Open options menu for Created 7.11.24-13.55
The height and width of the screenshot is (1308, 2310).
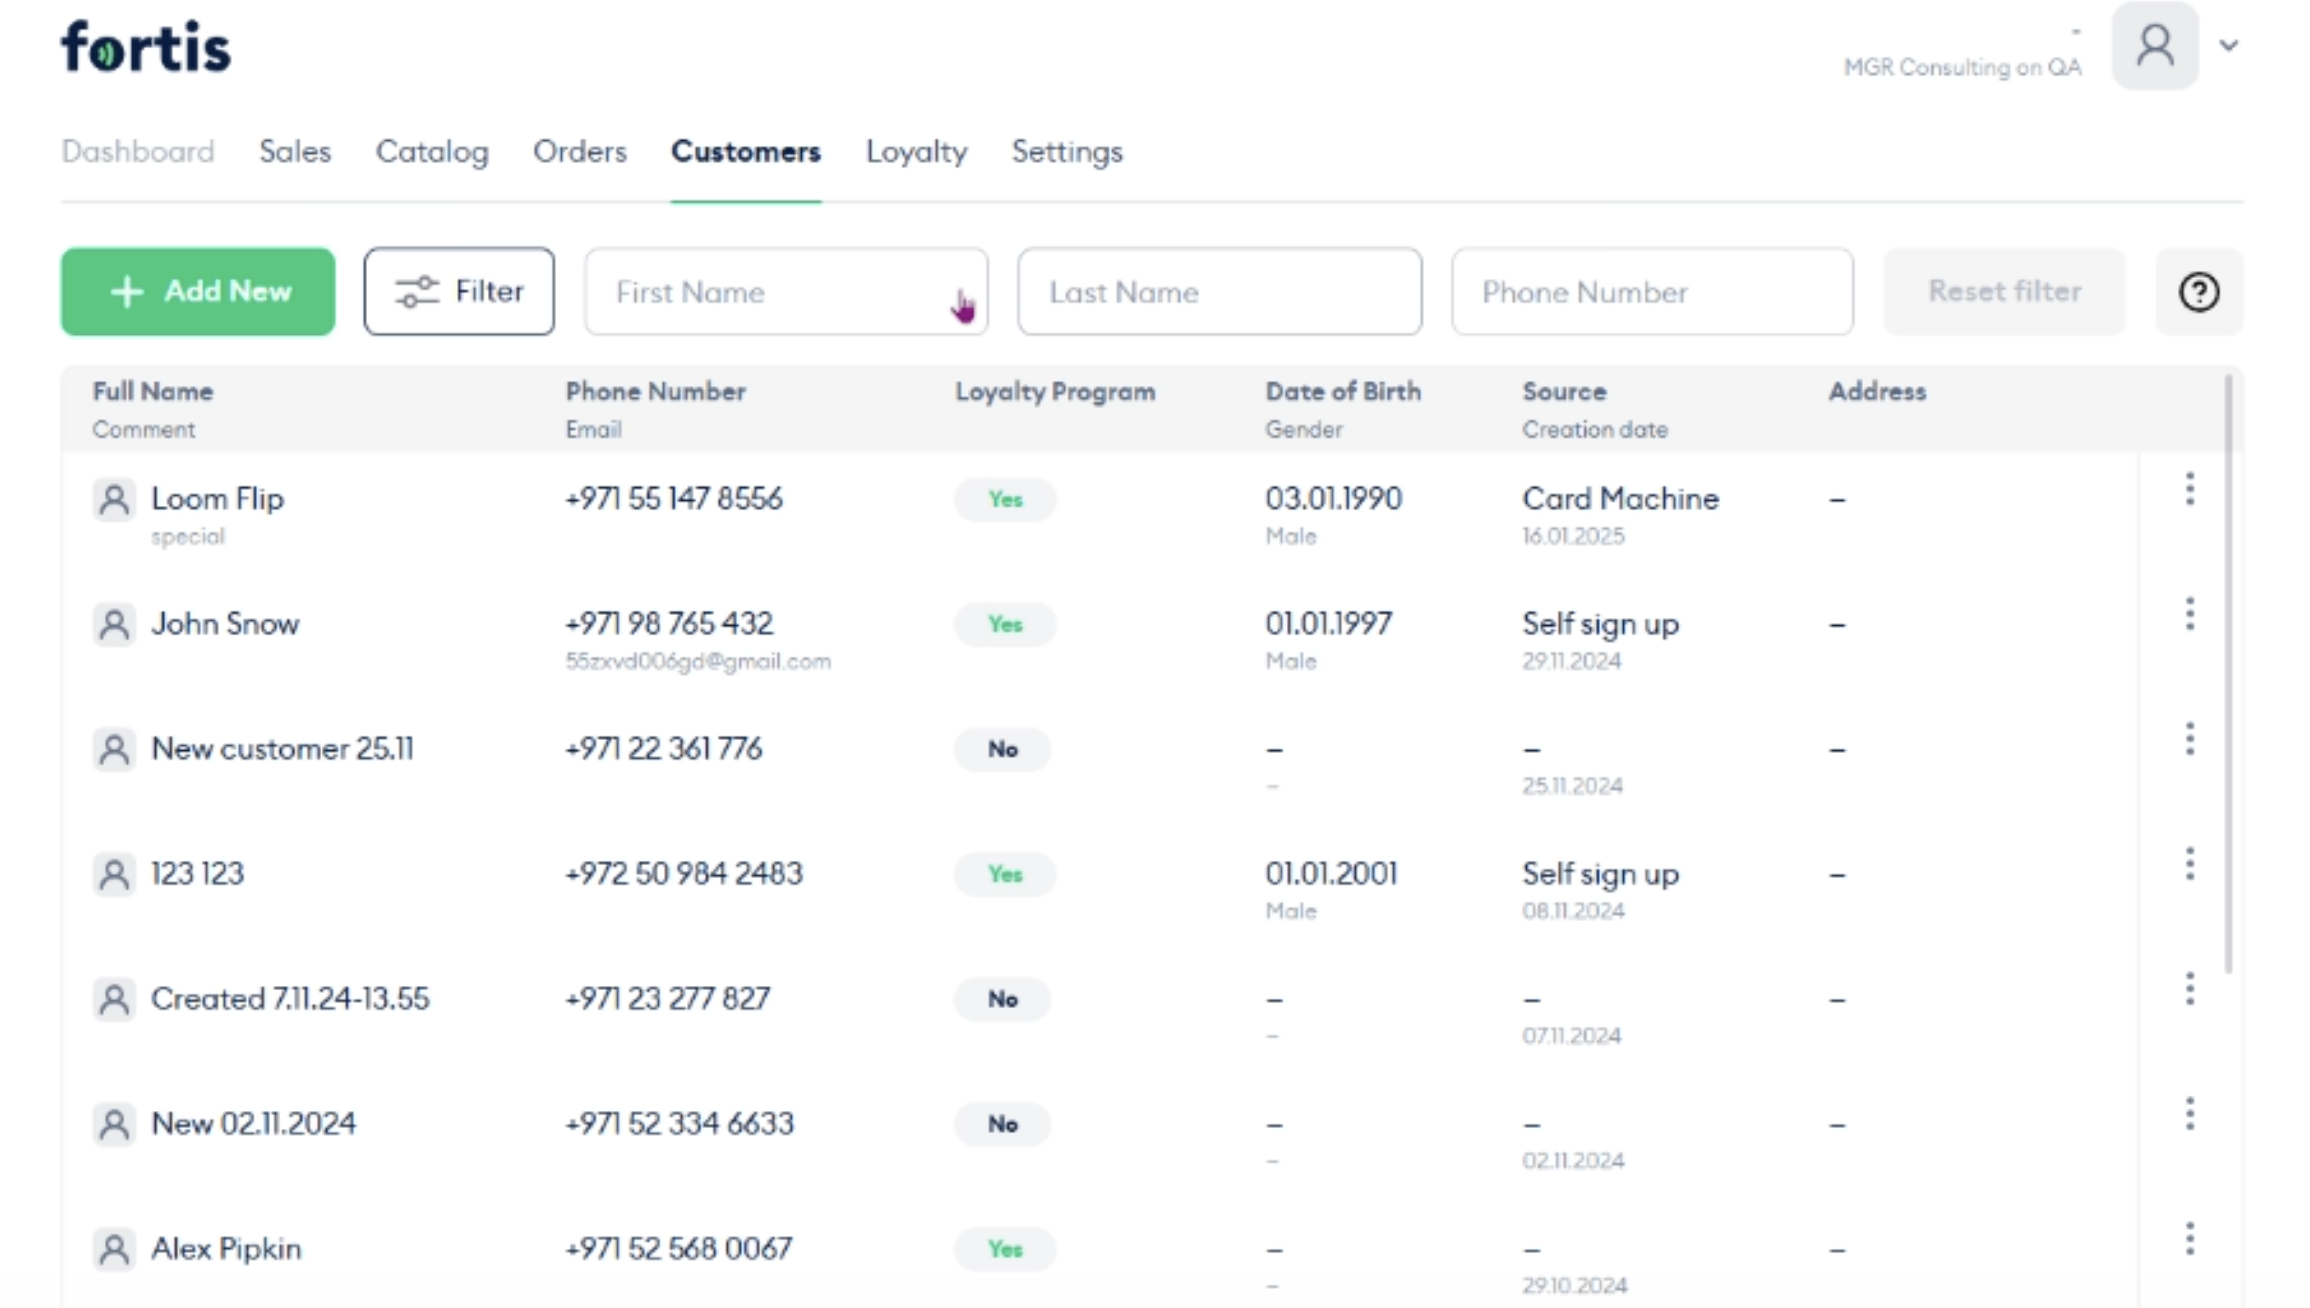[x=2189, y=989]
